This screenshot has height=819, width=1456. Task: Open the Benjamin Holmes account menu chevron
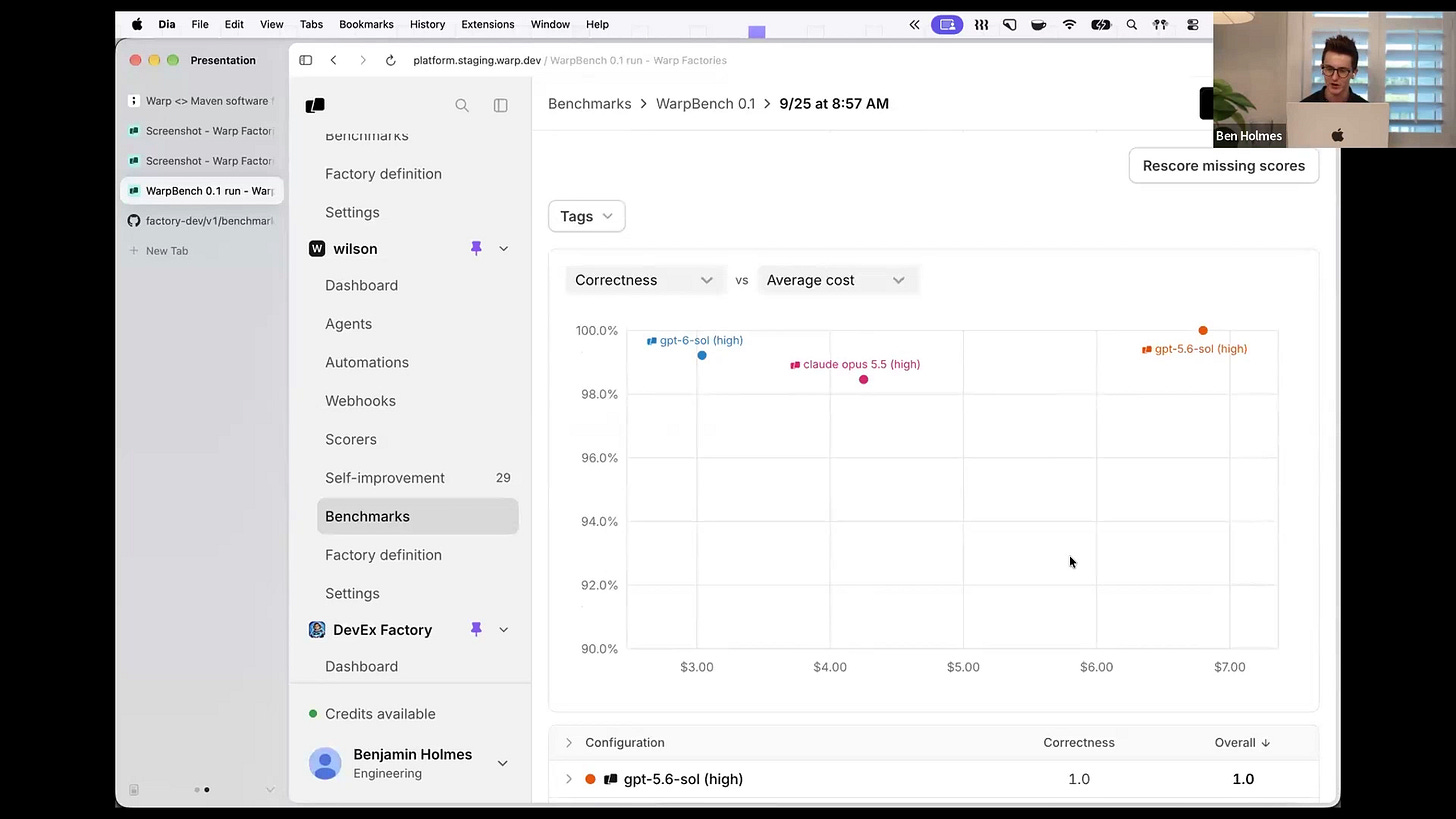[x=502, y=763]
